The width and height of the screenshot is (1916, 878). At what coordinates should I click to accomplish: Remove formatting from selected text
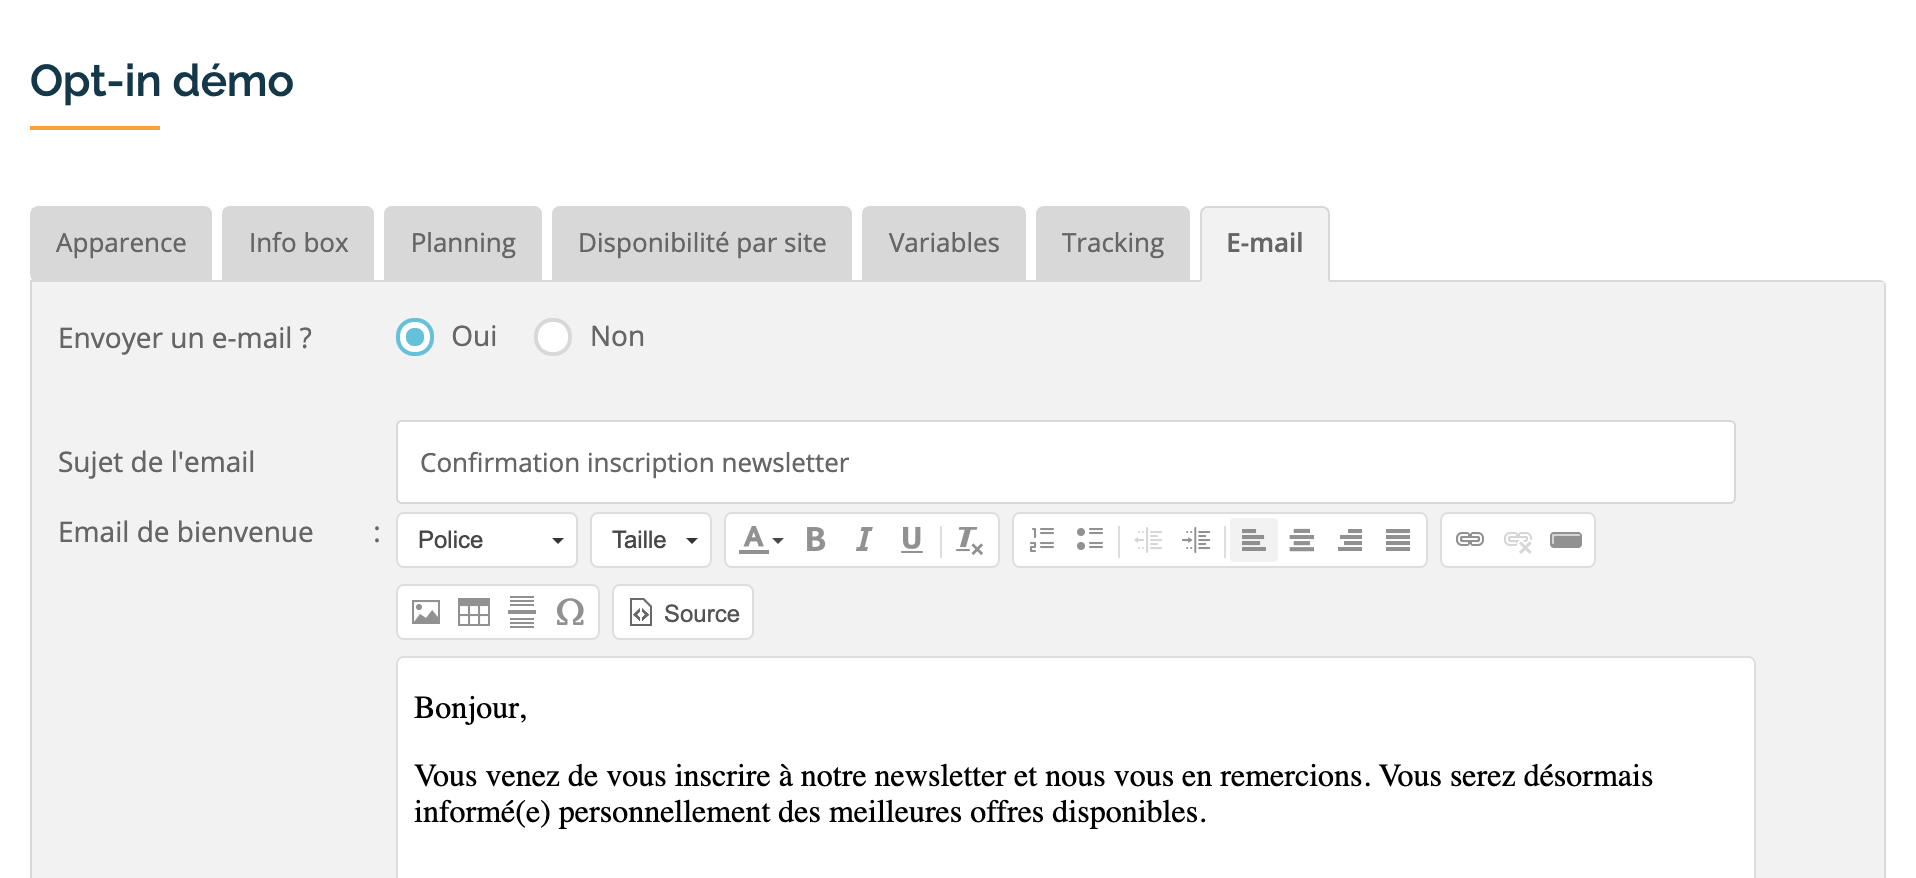click(x=969, y=540)
